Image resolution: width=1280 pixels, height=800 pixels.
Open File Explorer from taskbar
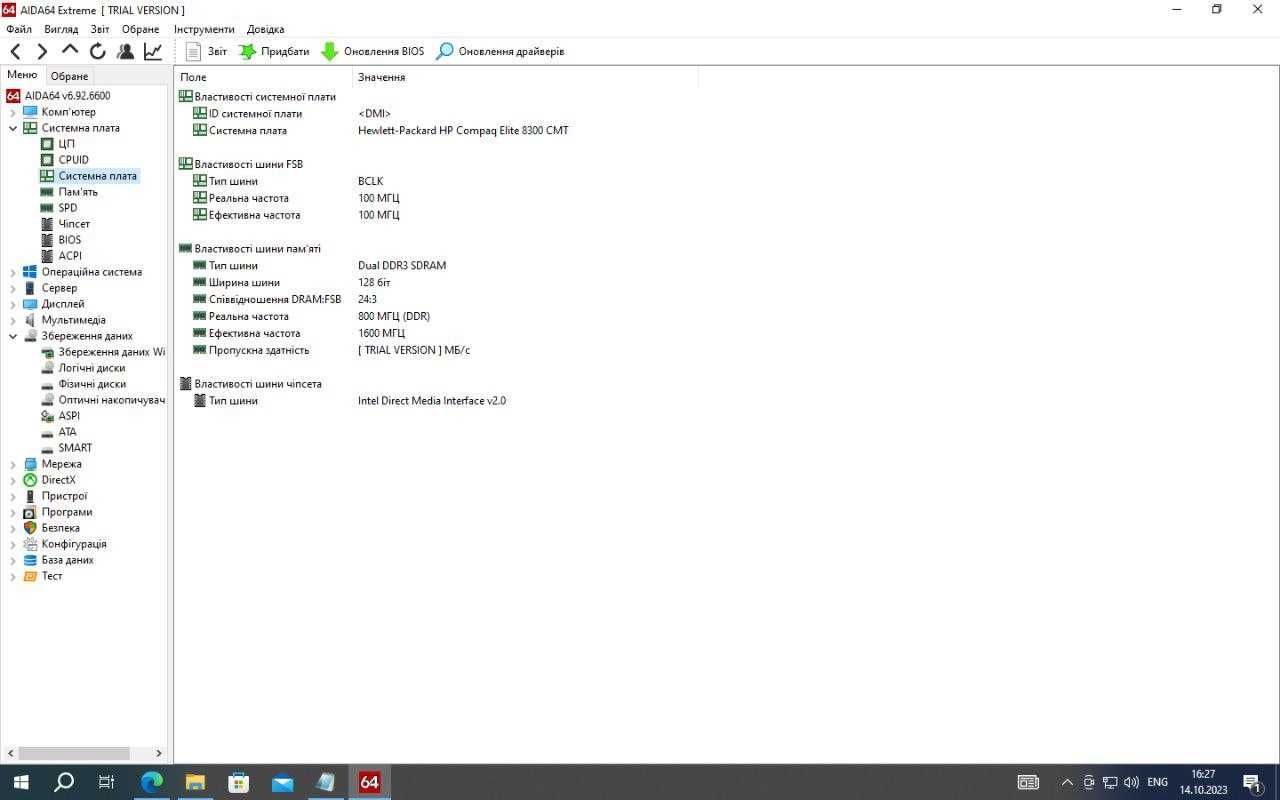pos(195,782)
